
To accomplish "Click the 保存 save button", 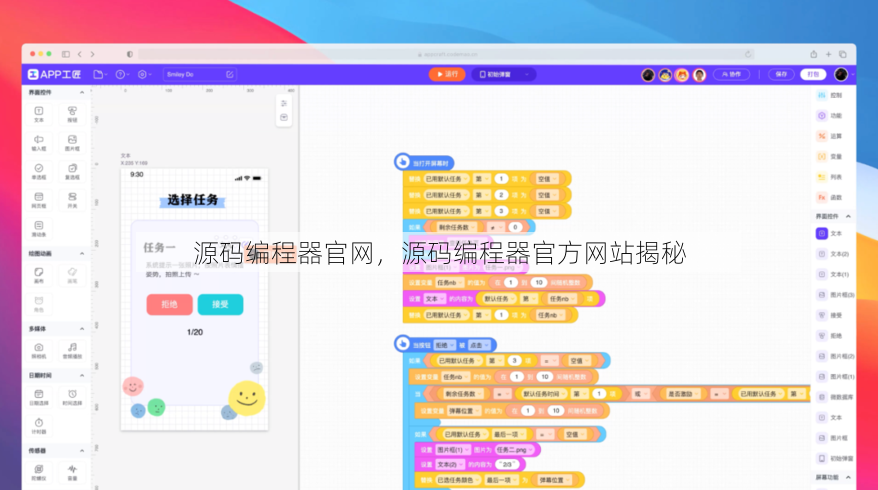I will (781, 74).
